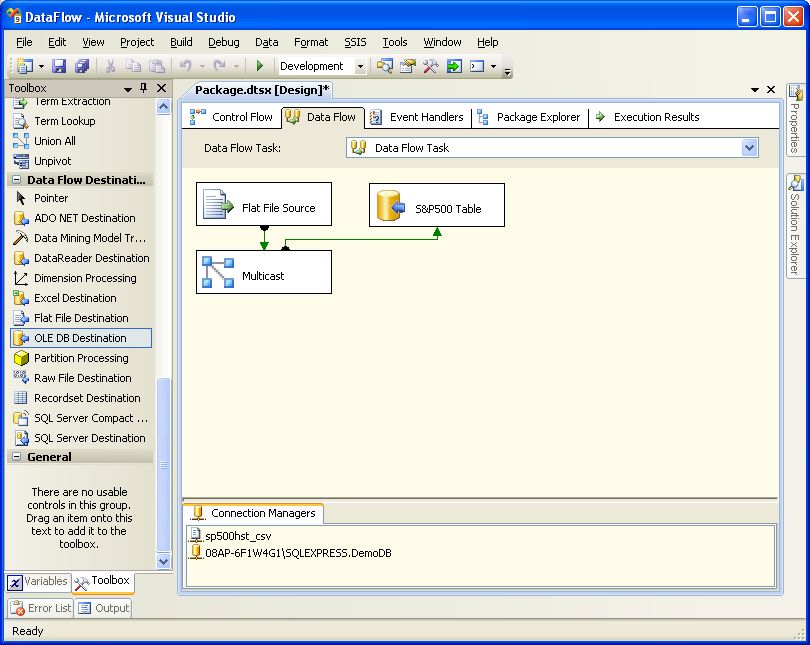
Task: Collapse the General toolbox group
Action: (x=17, y=457)
